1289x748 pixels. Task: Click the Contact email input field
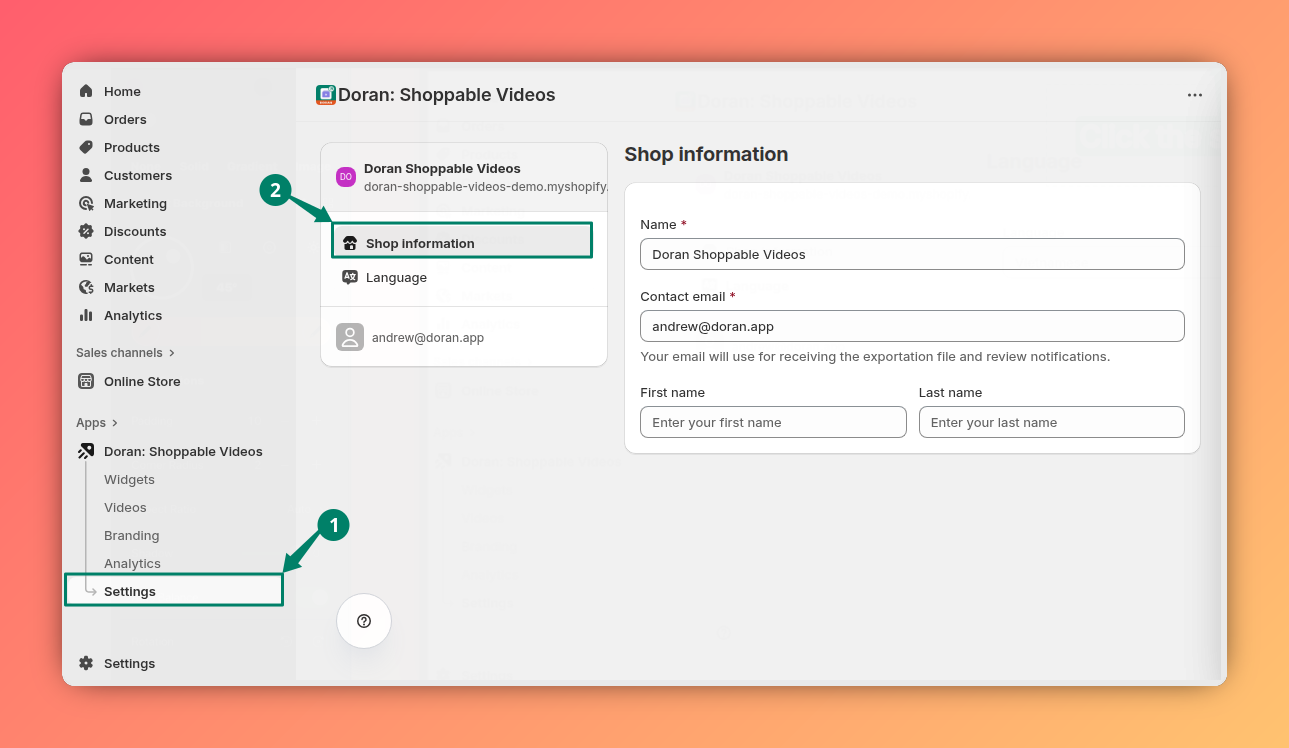(x=912, y=326)
